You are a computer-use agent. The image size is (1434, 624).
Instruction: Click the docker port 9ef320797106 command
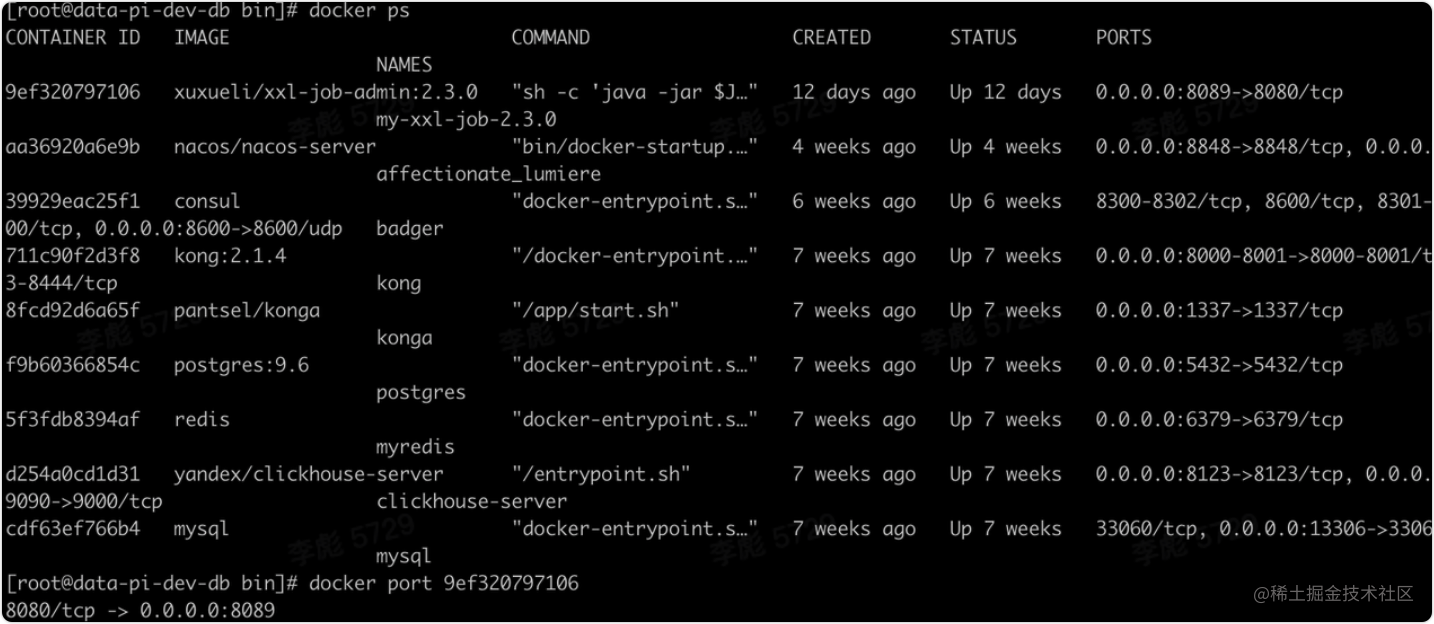click(x=444, y=583)
